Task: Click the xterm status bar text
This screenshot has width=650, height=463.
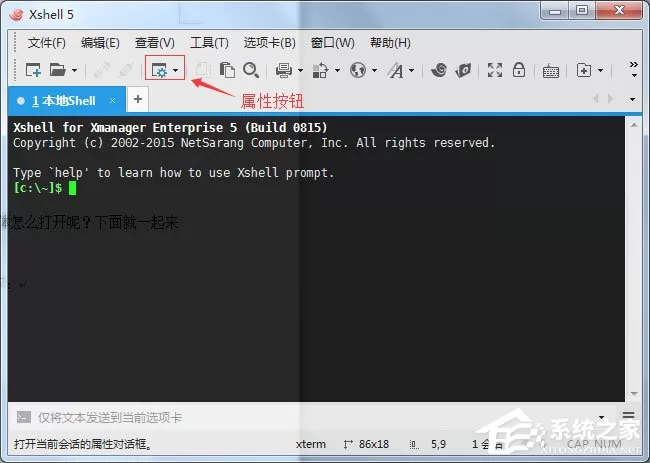Action: pos(310,444)
